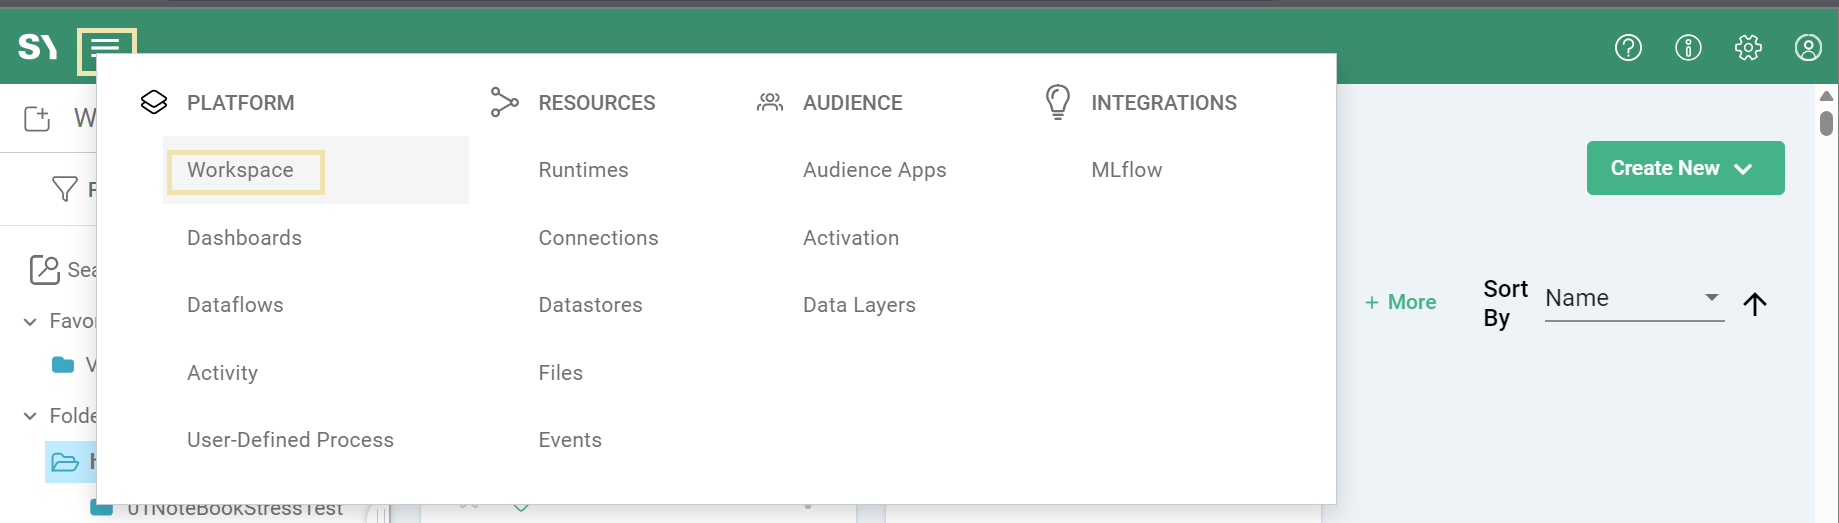Click the + More link
Viewport: 1839px width, 523px height.
(x=1400, y=302)
